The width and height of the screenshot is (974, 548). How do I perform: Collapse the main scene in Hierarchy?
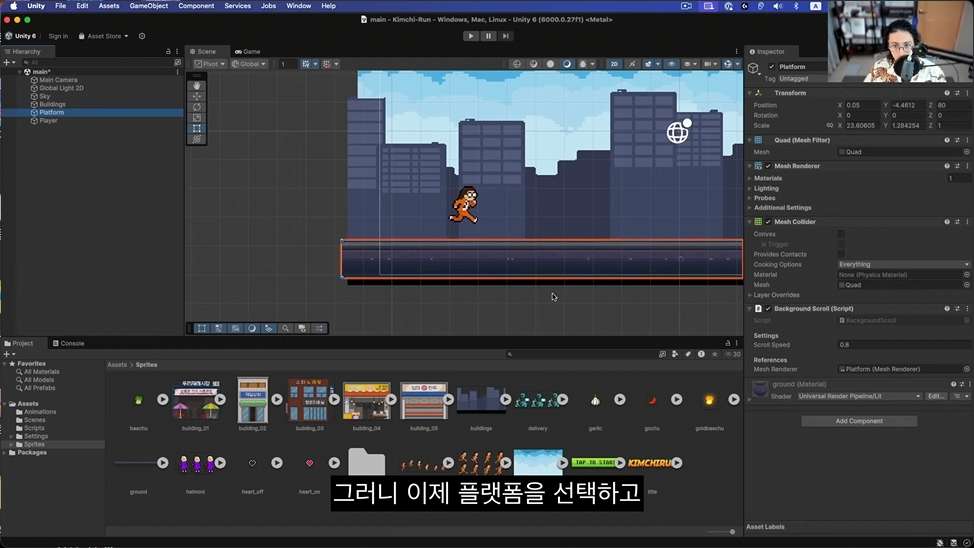pyautogui.click(x=20, y=72)
